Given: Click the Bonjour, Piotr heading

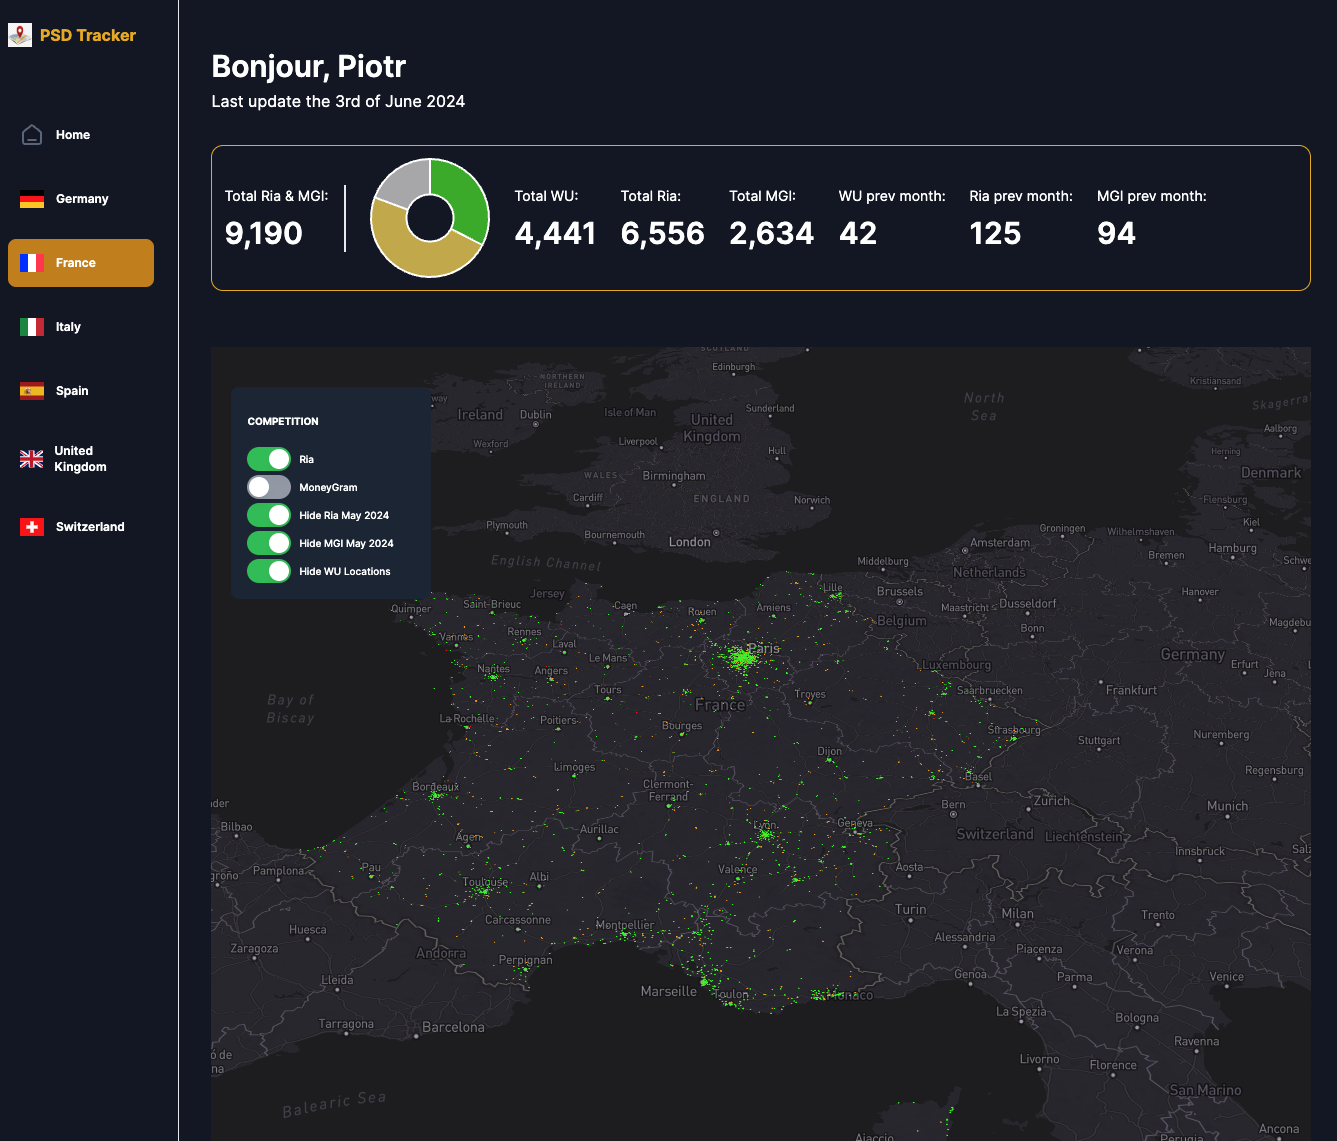Looking at the screenshot, I should 309,67.
